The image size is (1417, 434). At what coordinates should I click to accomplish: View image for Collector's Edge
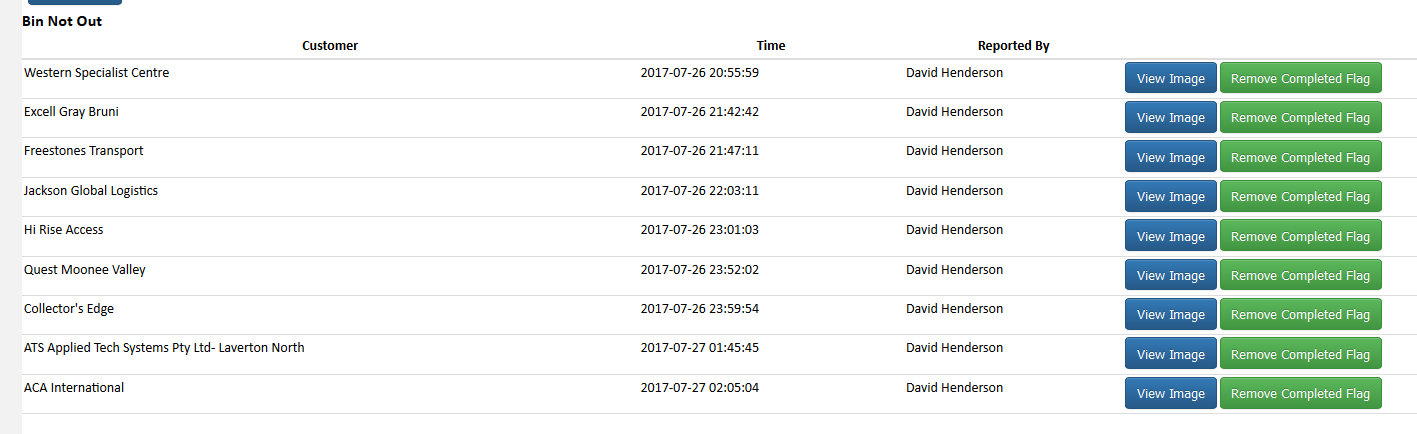coord(1171,314)
